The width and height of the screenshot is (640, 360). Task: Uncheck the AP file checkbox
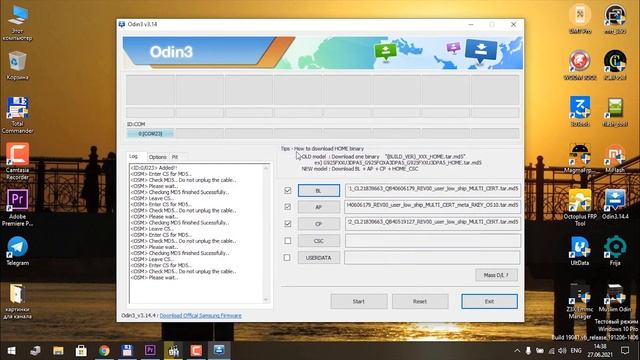pos(288,207)
